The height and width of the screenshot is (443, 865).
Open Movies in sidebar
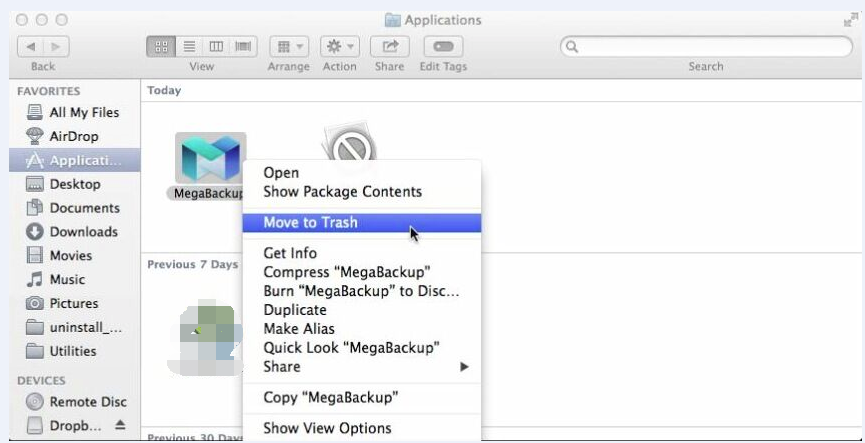tap(74, 255)
